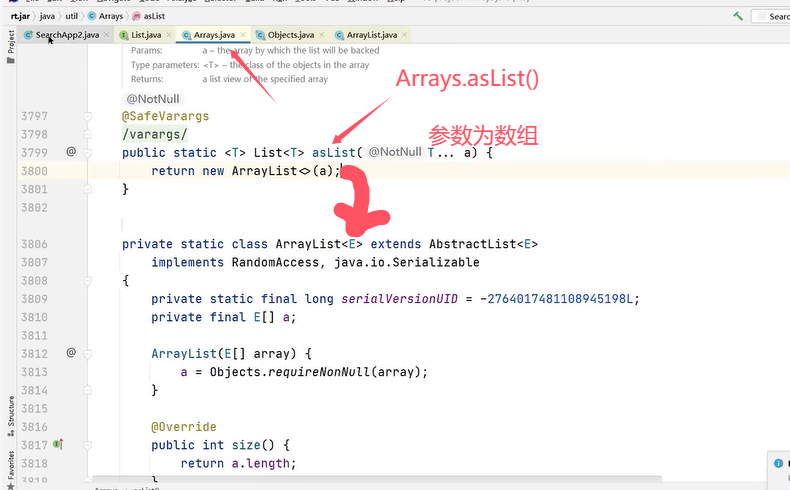Open the Project tool window
The height and width of the screenshot is (490, 790).
pos(11,46)
